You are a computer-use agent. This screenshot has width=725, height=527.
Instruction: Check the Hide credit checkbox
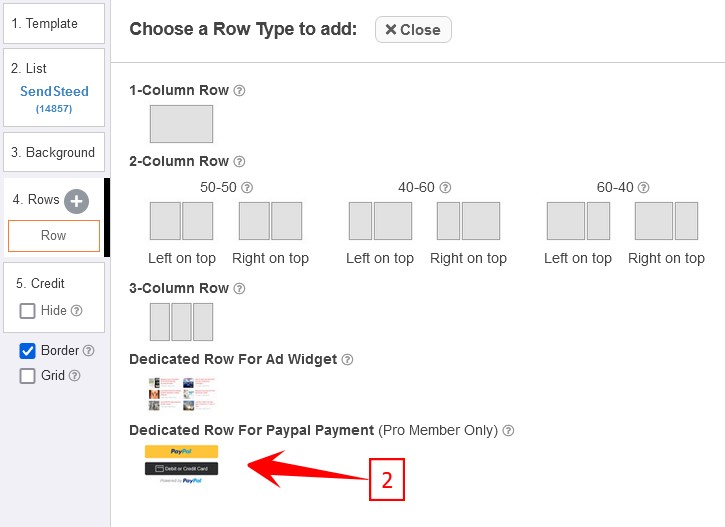[27, 311]
